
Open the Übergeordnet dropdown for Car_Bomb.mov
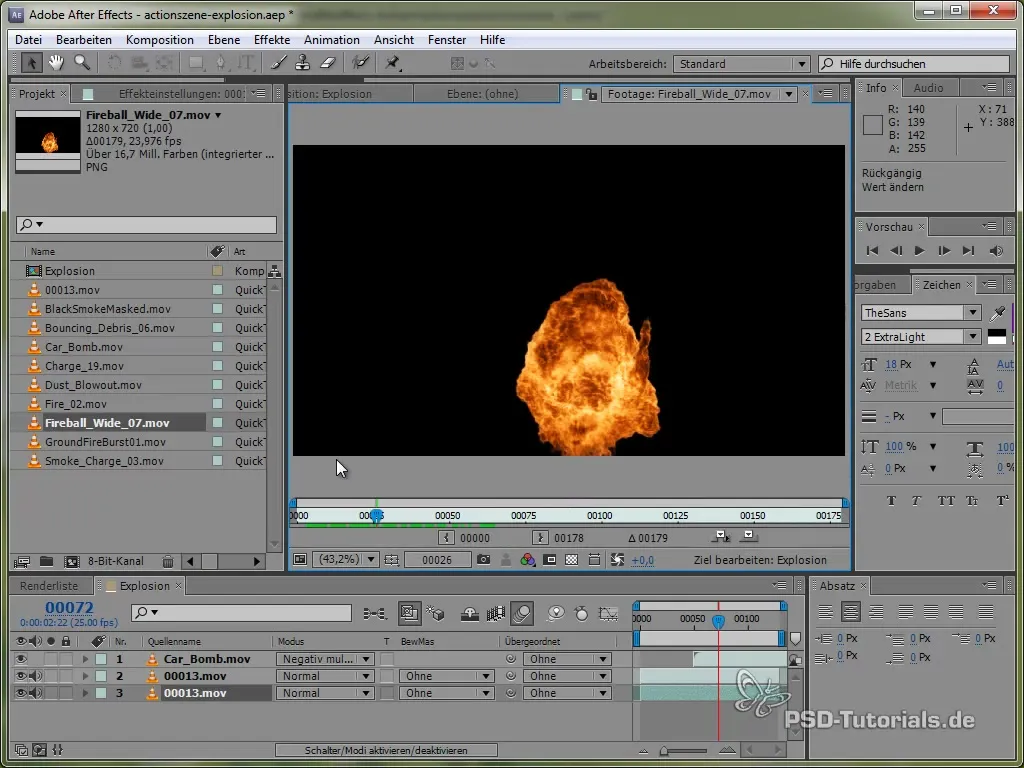pos(567,659)
